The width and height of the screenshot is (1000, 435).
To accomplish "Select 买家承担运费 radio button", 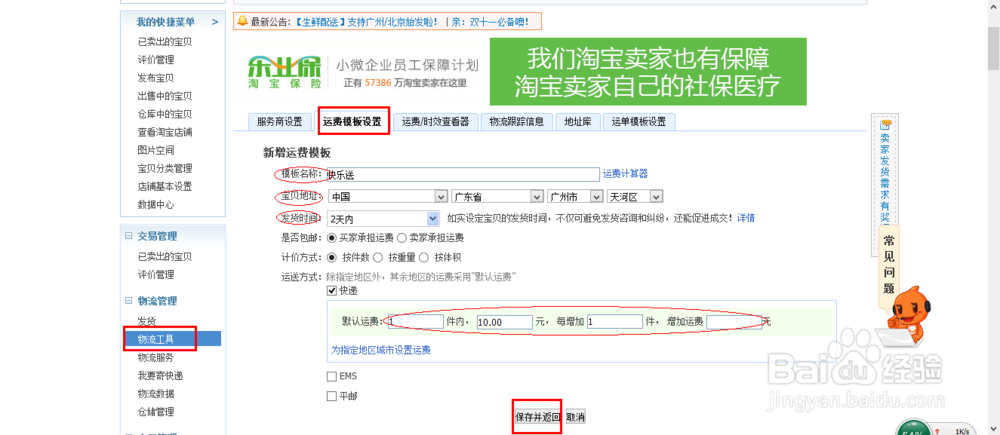I will pyautogui.click(x=331, y=238).
